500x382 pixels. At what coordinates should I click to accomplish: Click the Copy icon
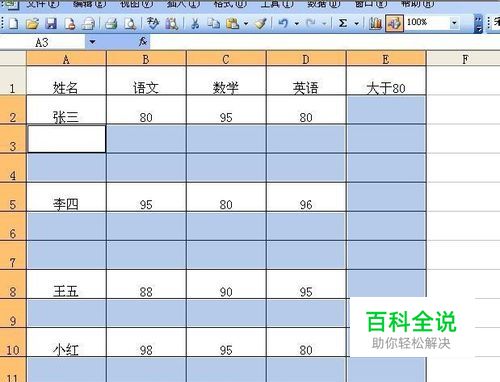[213, 23]
